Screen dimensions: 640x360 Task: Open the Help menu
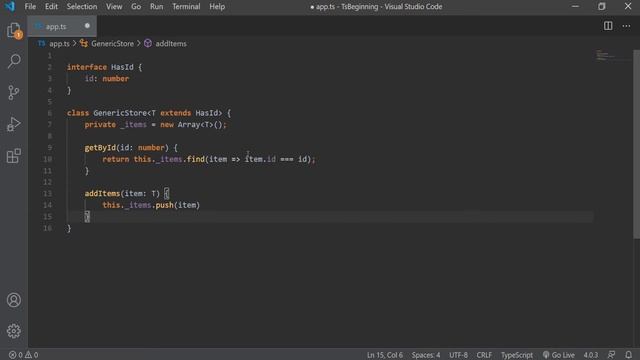coord(217,7)
